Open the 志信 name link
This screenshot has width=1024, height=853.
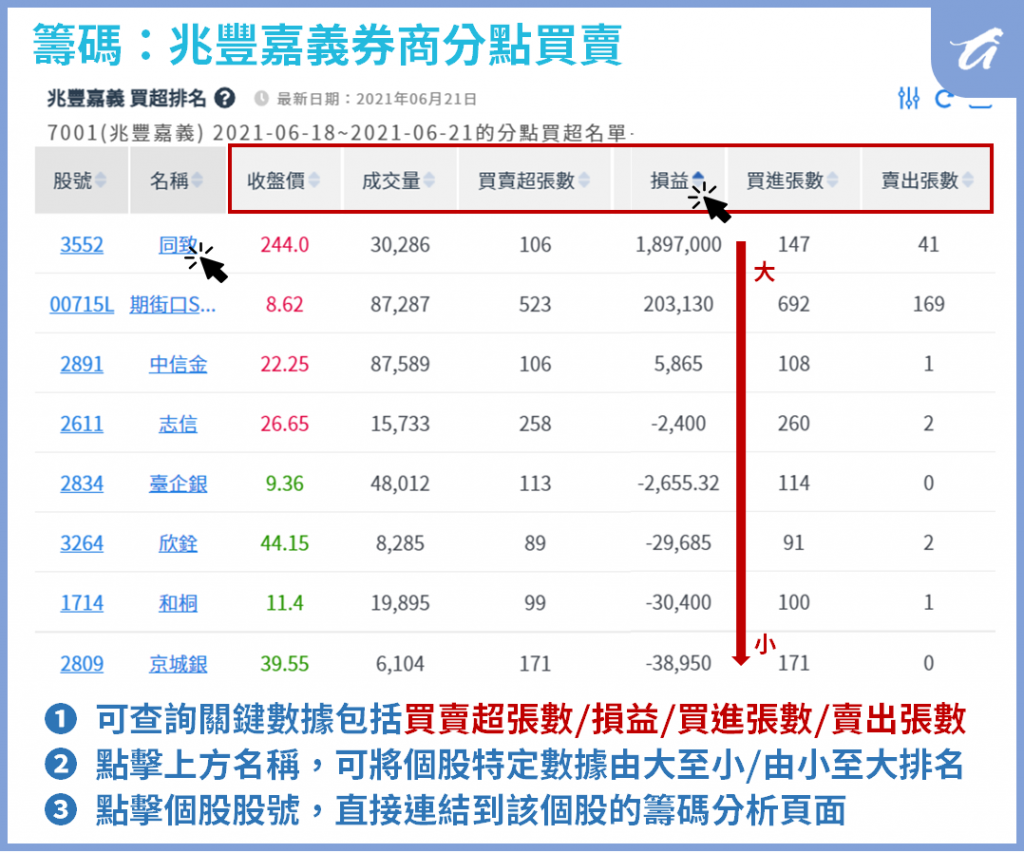[x=178, y=424]
